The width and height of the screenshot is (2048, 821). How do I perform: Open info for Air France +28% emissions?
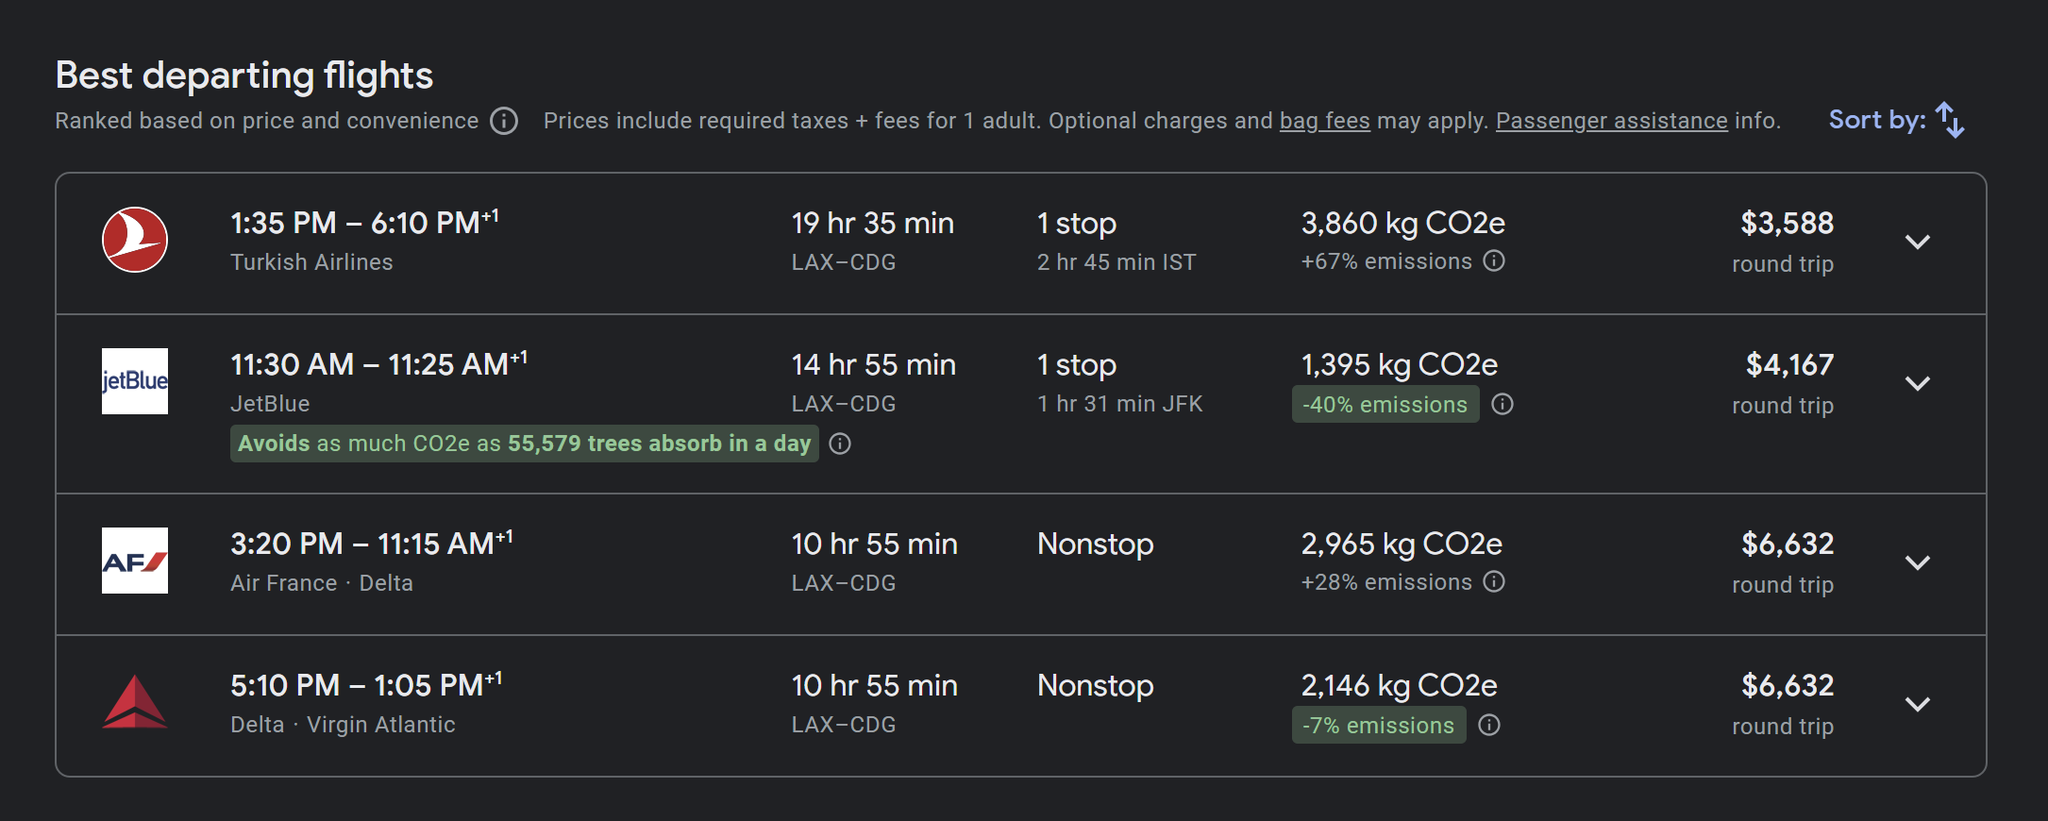coord(1494,581)
